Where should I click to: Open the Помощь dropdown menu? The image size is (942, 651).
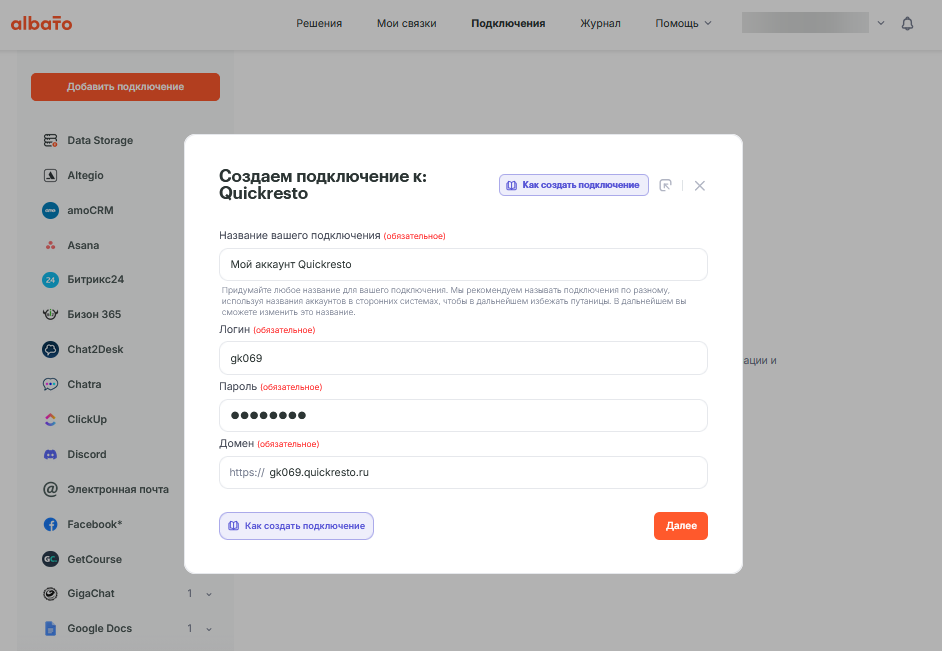pyautogui.click(x=683, y=23)
